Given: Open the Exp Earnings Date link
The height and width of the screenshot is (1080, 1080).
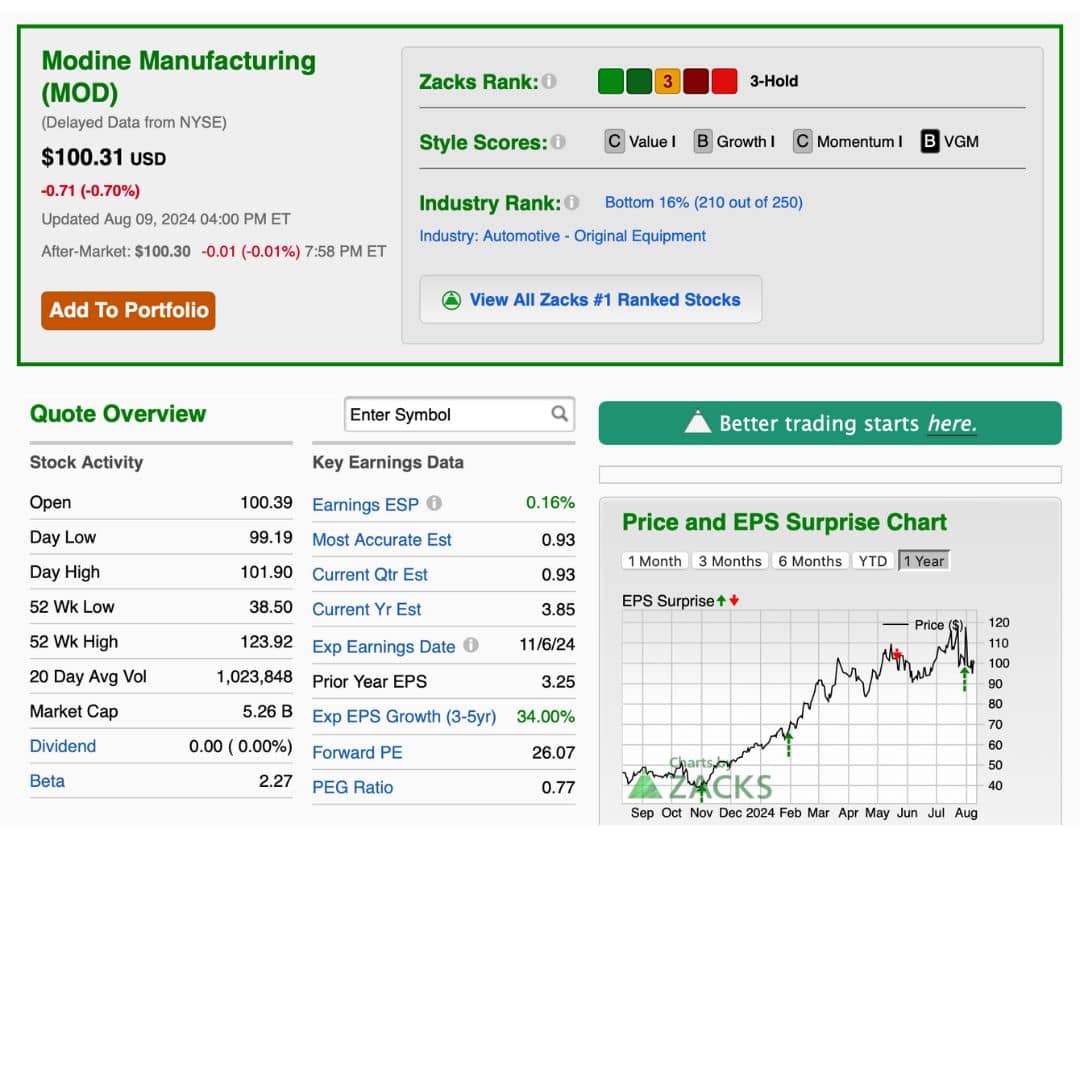Looking at the screenshot, I should 384,647.
